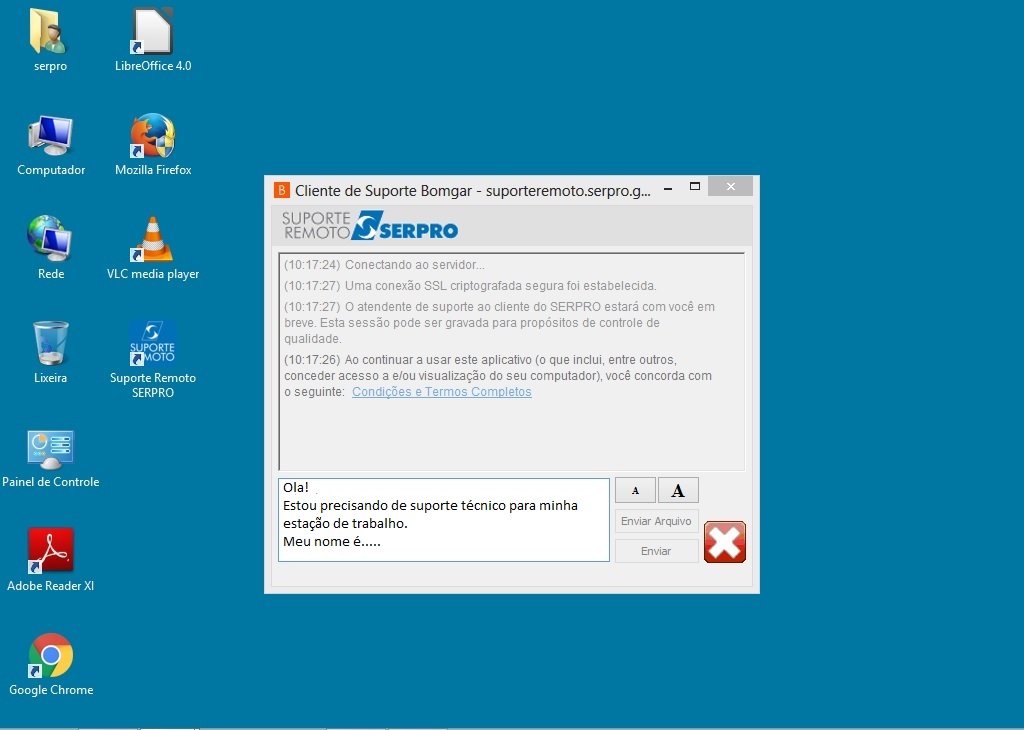The height and width of the screenshot is (730, 1024).
Task: Decrease chat font size with small A
Action: click(x=635, y=490)
